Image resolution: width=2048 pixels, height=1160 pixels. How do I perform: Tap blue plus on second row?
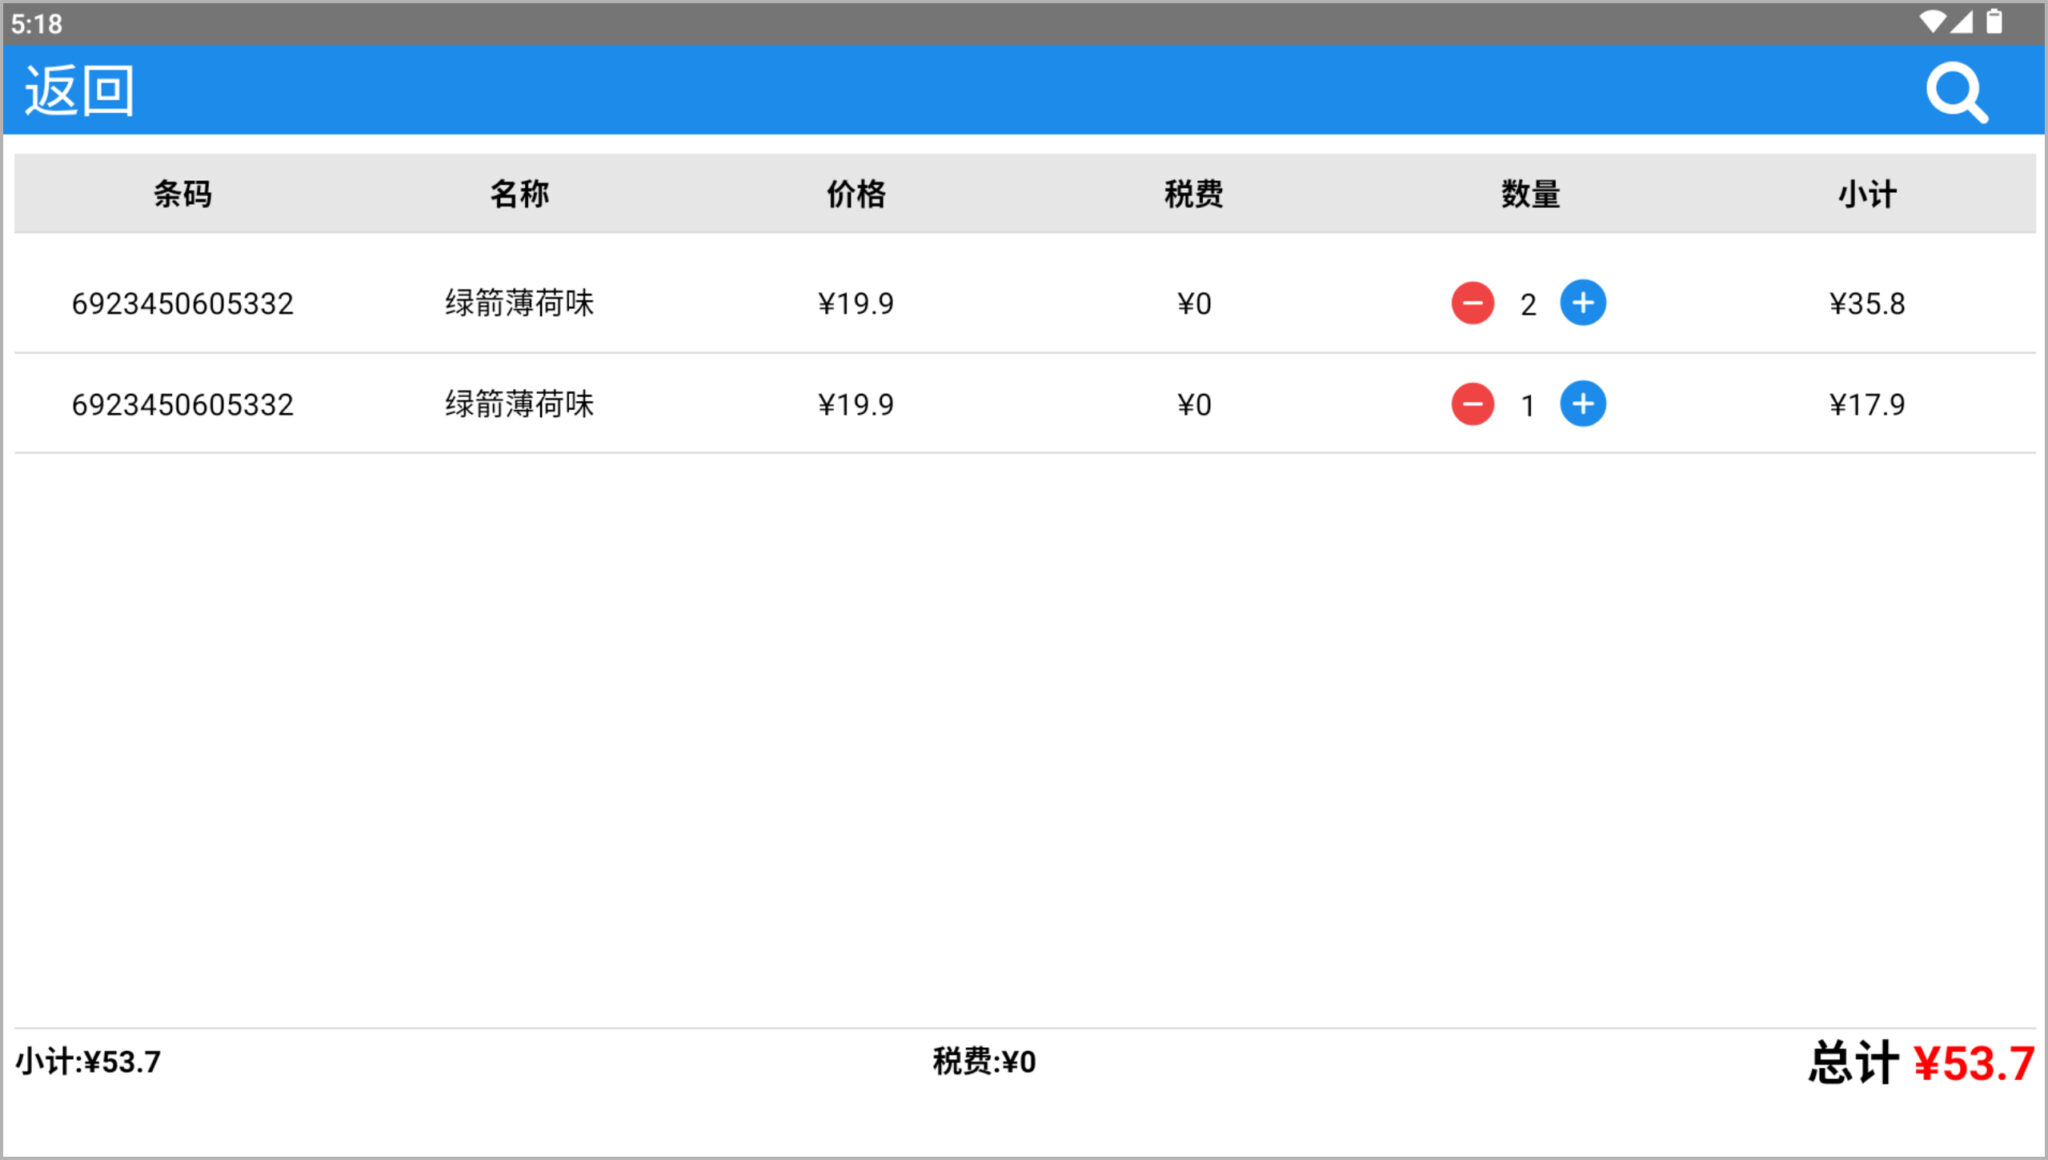tap(1583, 403)
